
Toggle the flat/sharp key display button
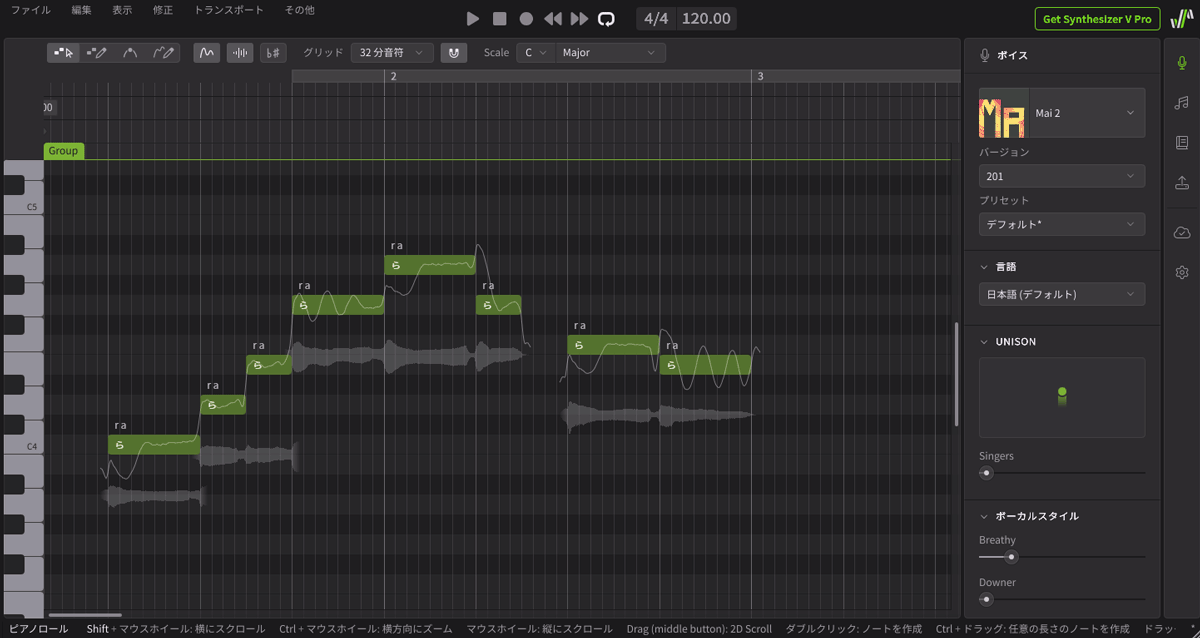point(273,52)
